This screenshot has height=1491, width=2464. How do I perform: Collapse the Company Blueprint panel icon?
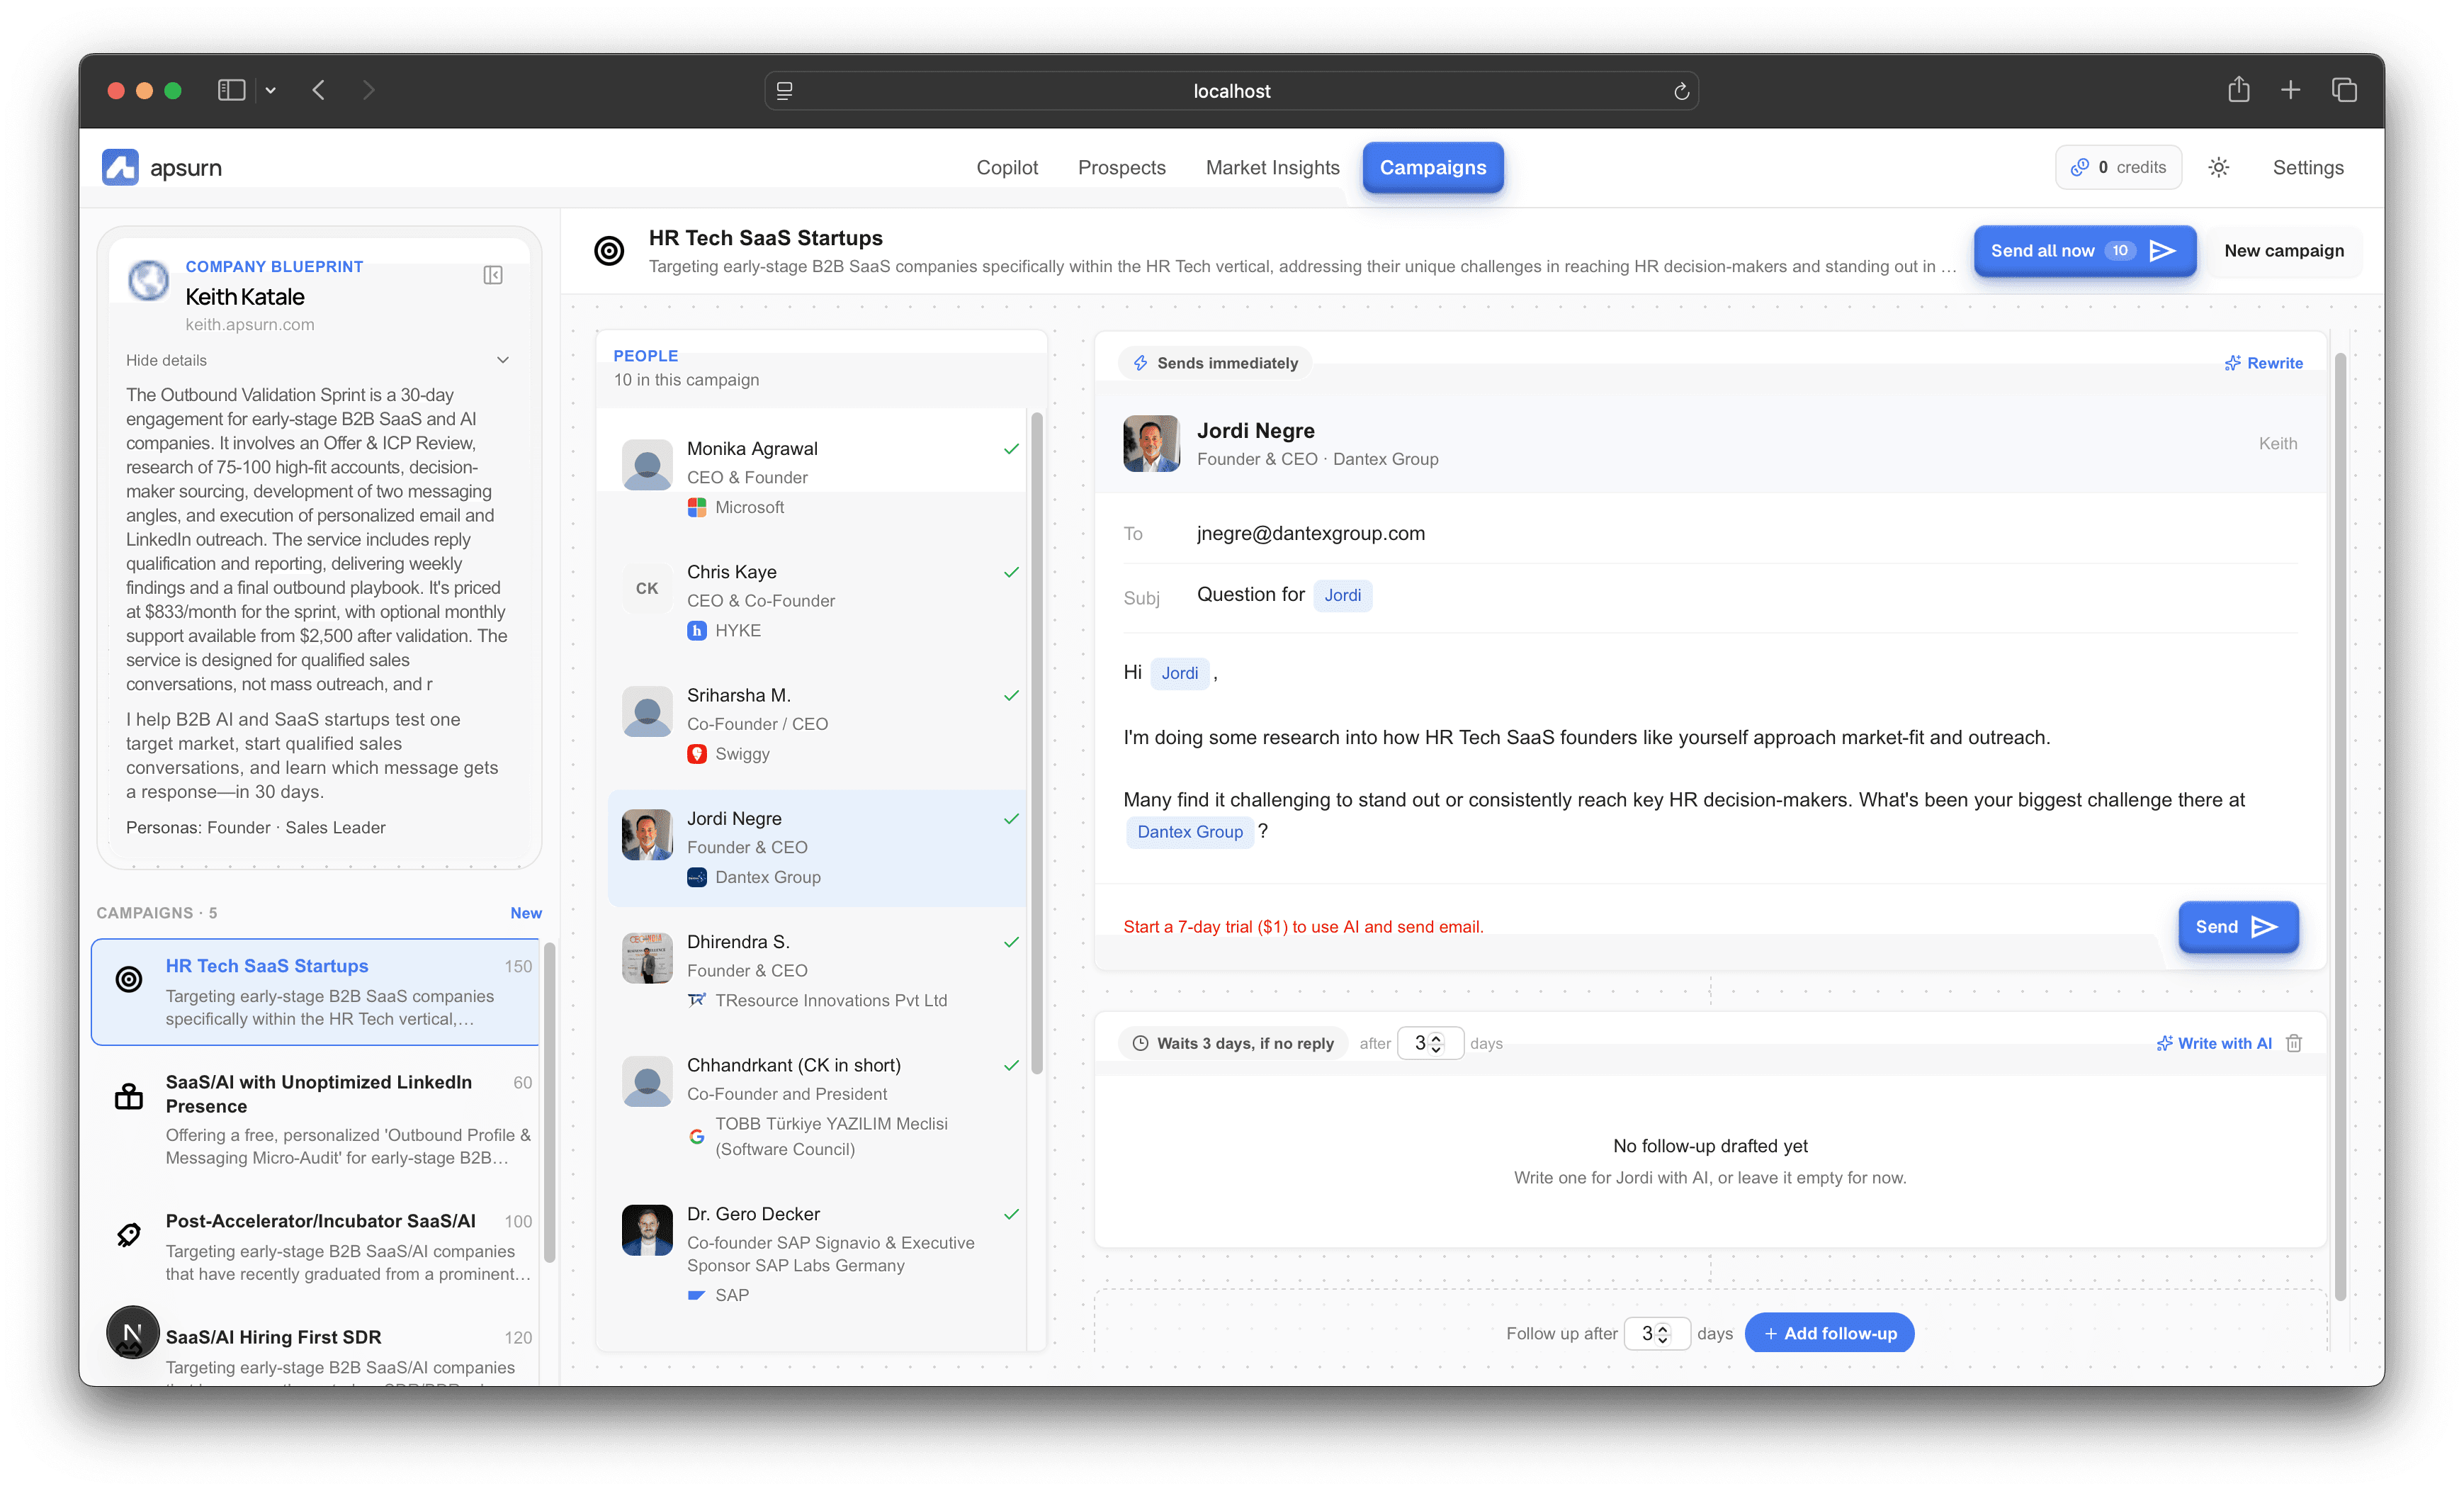[x=493, y=275]
